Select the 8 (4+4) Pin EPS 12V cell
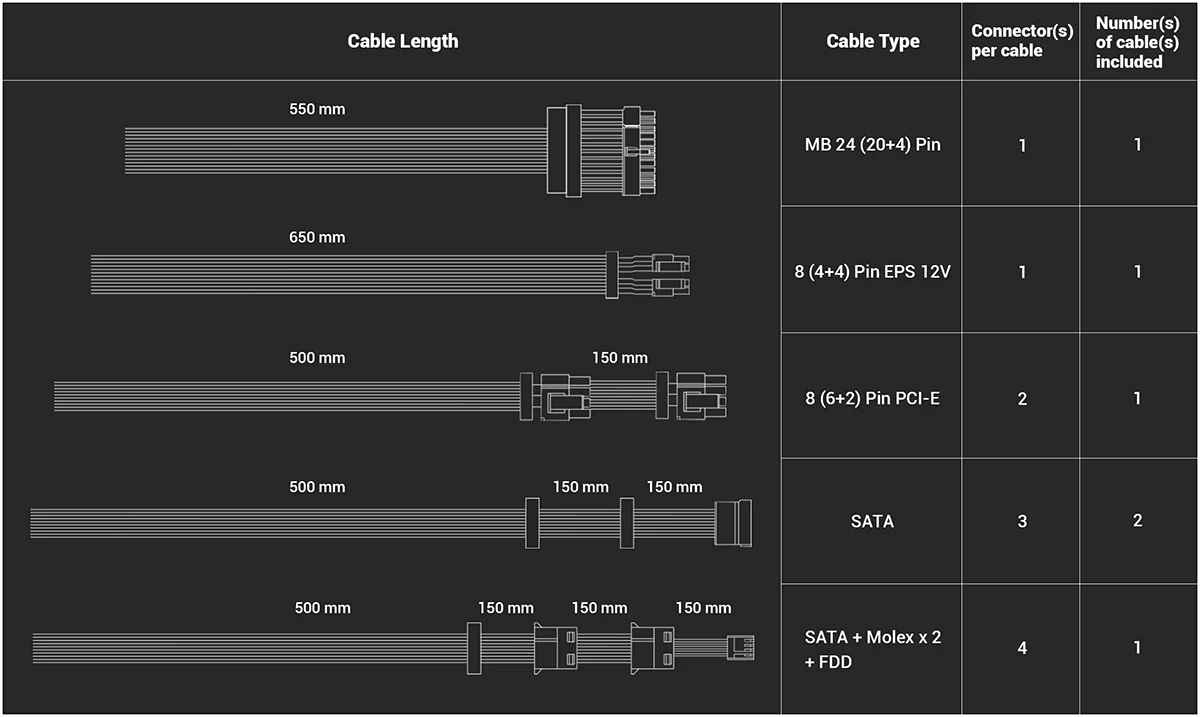The image size is (1200, 717). (x=872, y=271)
